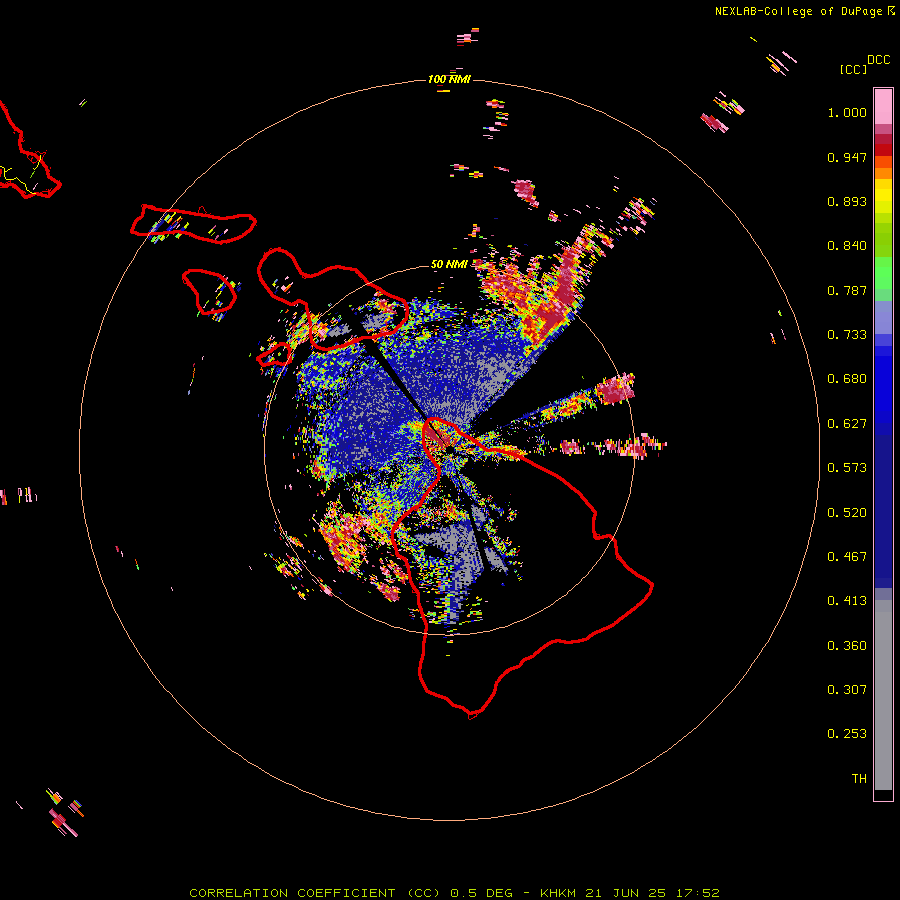Select the 0.733 scale value
Viewport: 900px width, 900px height.
pos(847,335)
